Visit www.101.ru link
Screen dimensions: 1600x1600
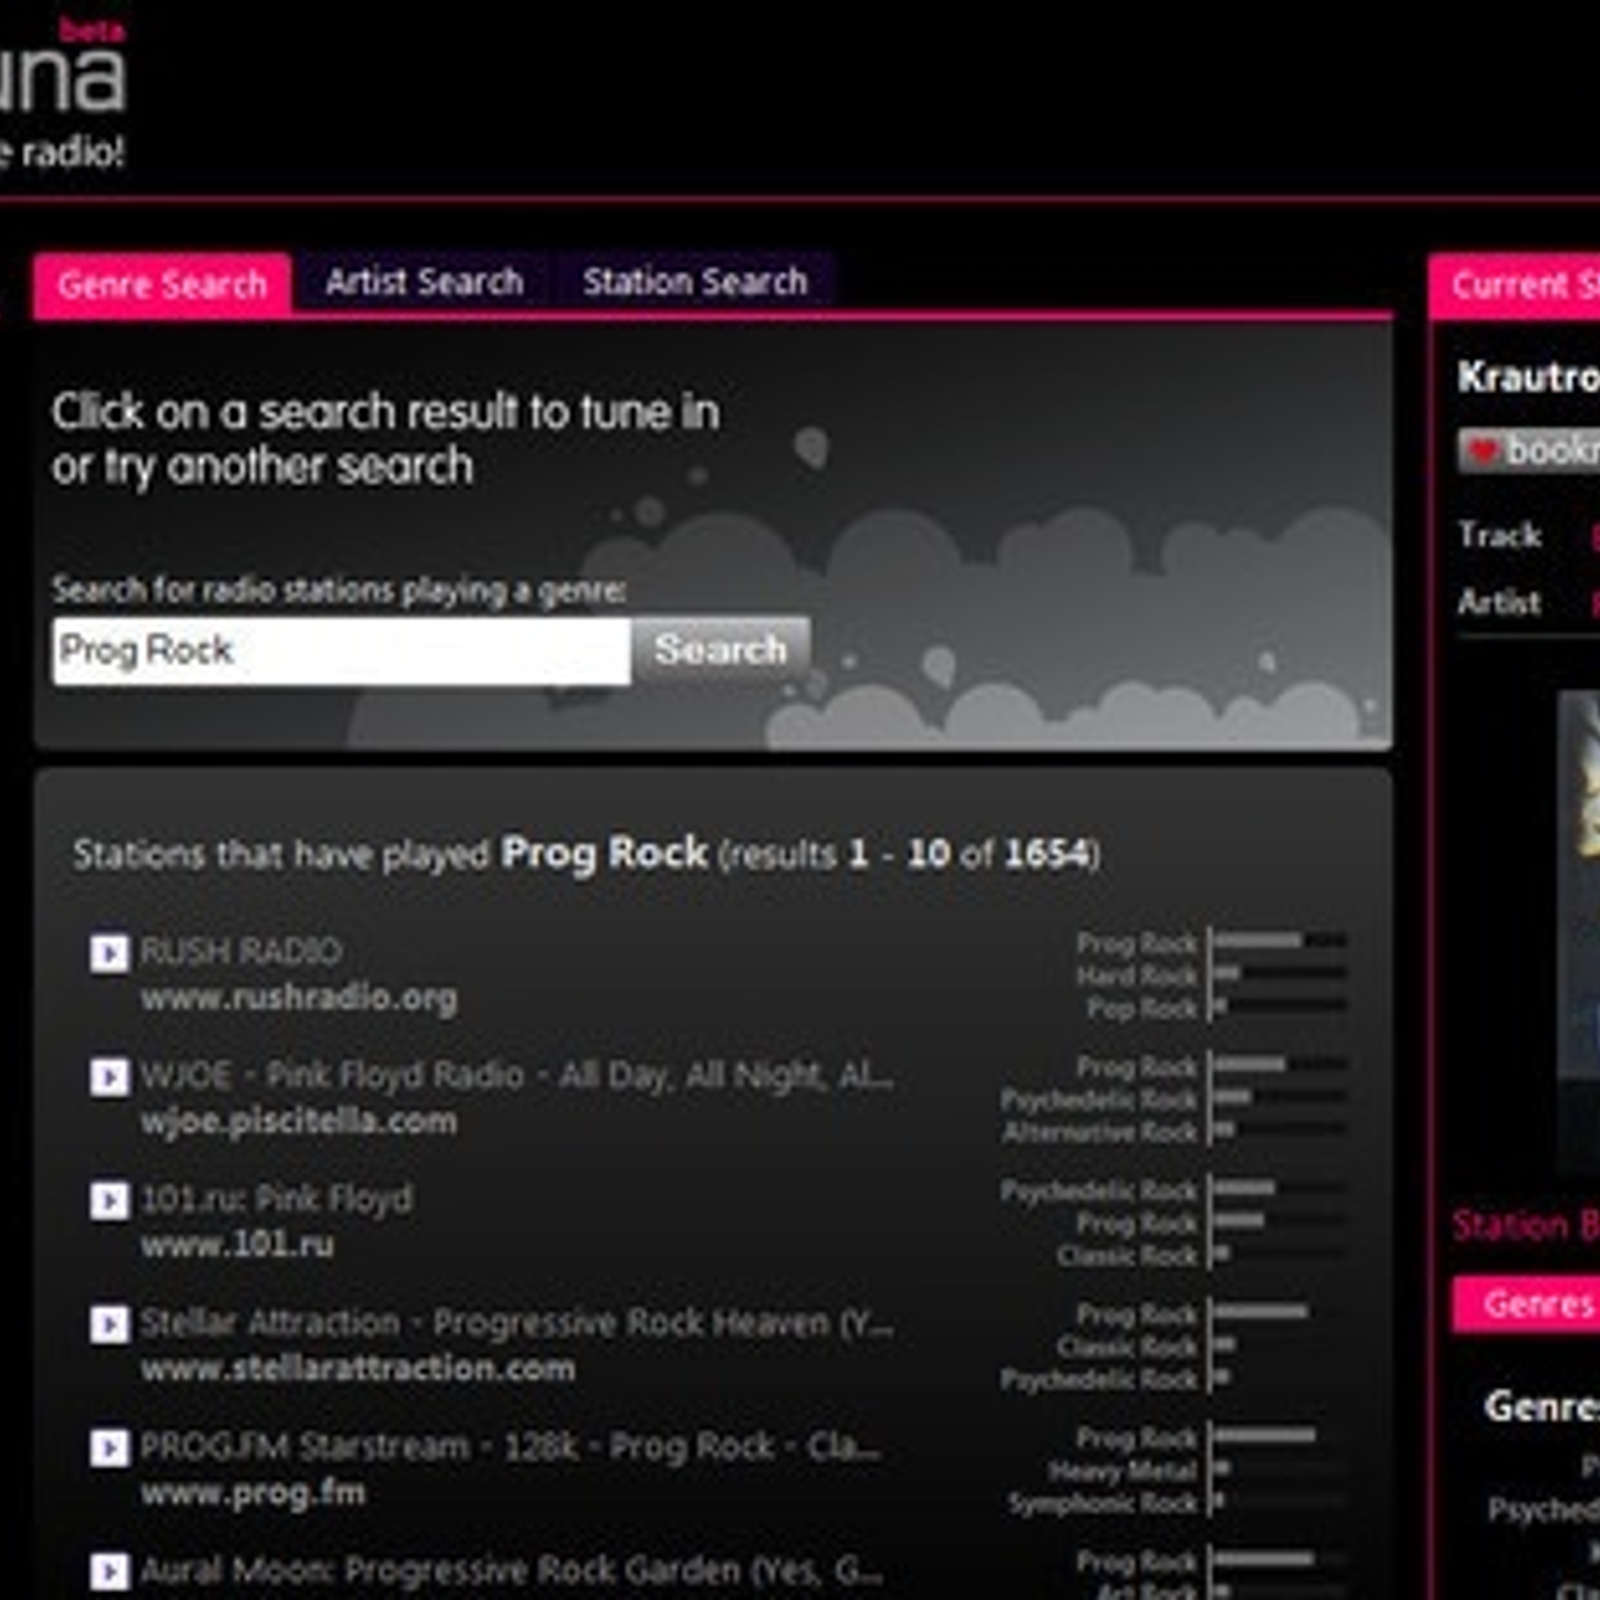coord(237,1245)
